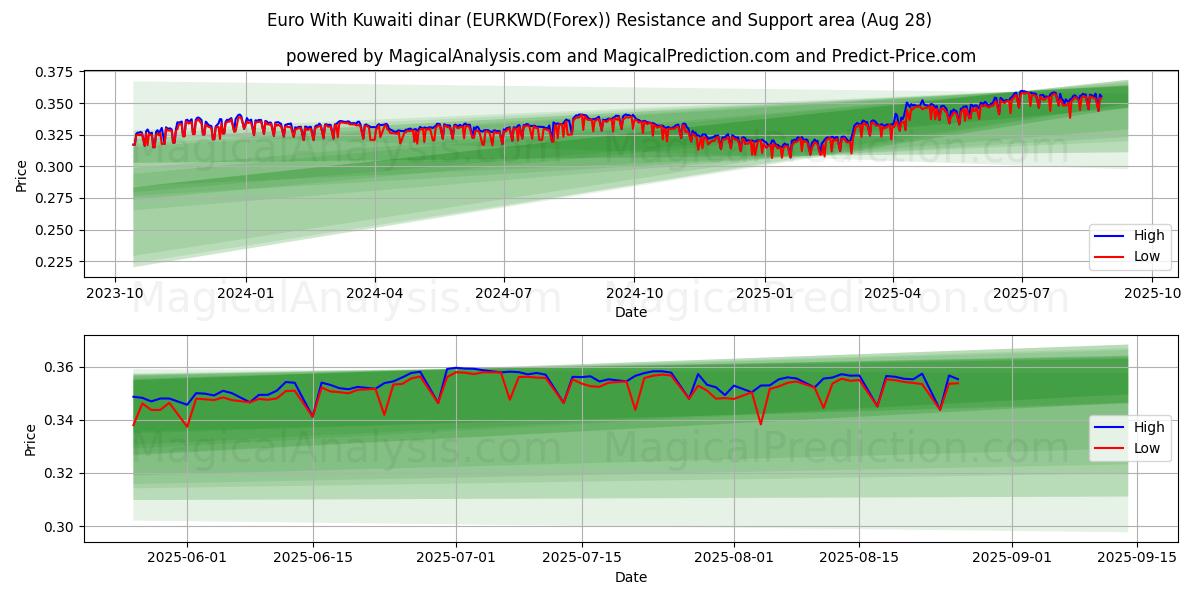Click the 2025-10 tick label
This screenshot has height=600, width=1200.
pos(1151,294)
